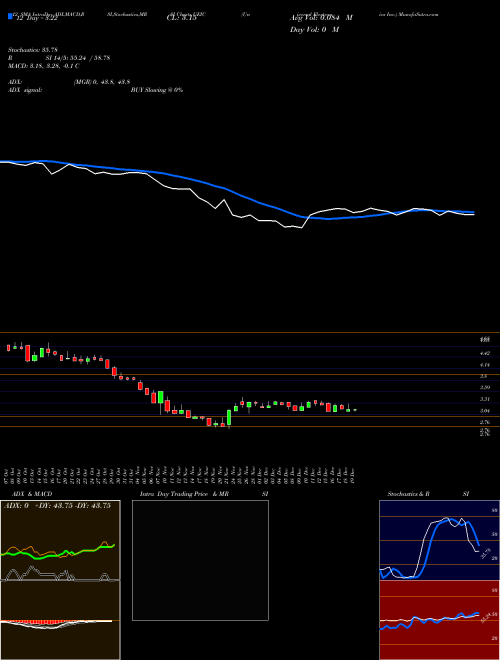Click the rightmost candlestick on the price chart
The height and width of the screenshot is (660, 500).
click(x=355, y=410)
